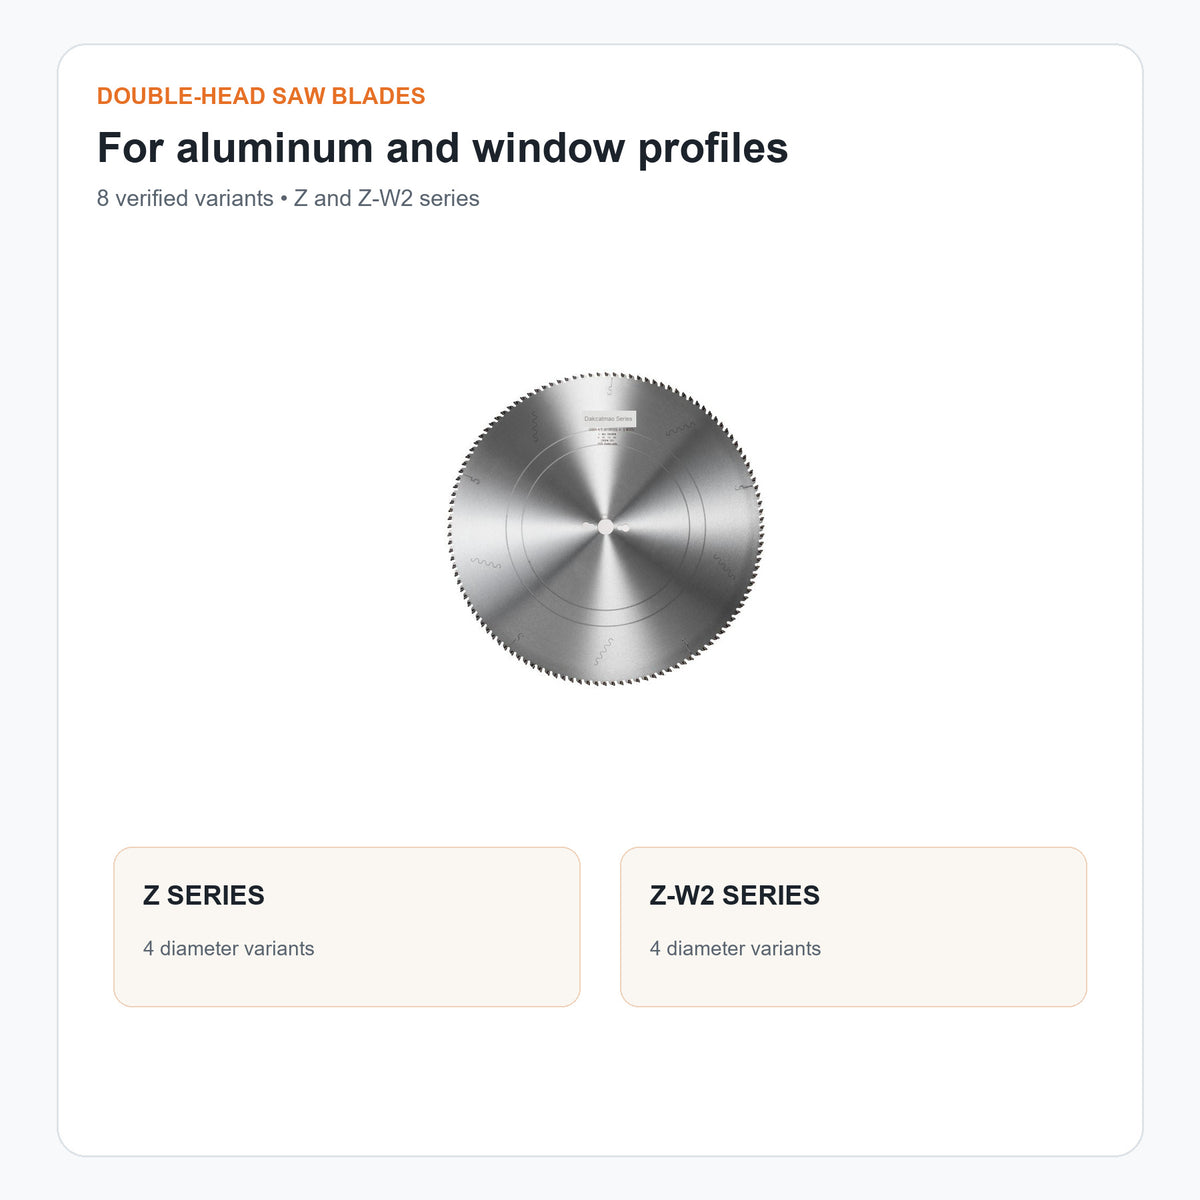Click the wavy slot at blade's lower left
Image resolution: width=1200 pixels, height=1200 pixels.
pos(486,563)
